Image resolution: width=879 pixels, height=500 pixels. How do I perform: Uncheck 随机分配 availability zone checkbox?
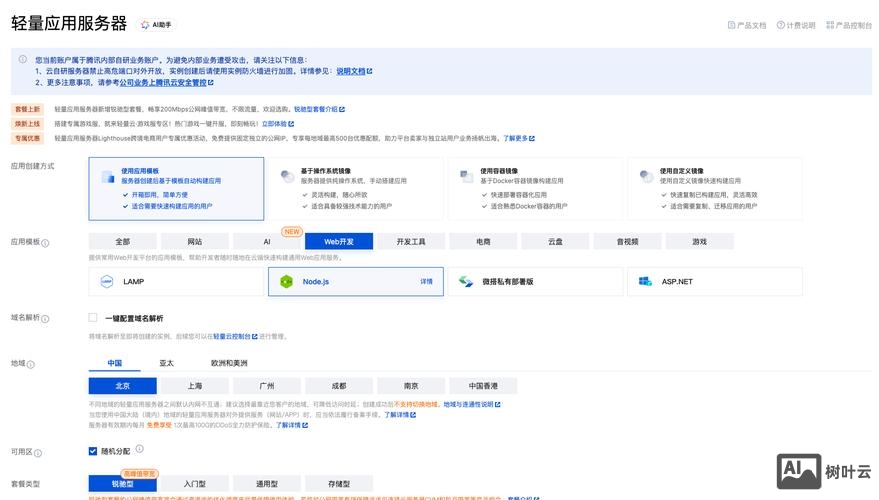click(x=92, y=451)
